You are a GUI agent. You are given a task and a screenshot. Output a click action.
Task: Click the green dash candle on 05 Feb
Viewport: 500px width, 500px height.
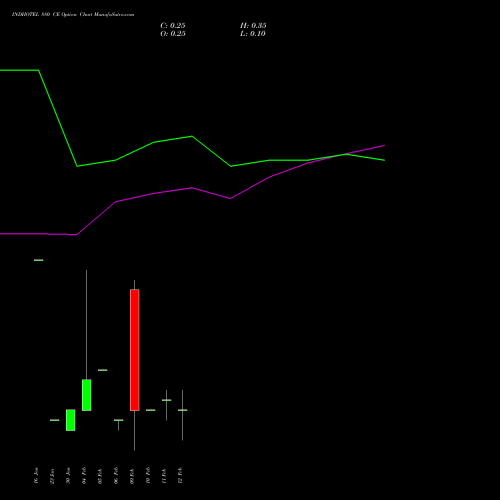(x=103, y=370)
